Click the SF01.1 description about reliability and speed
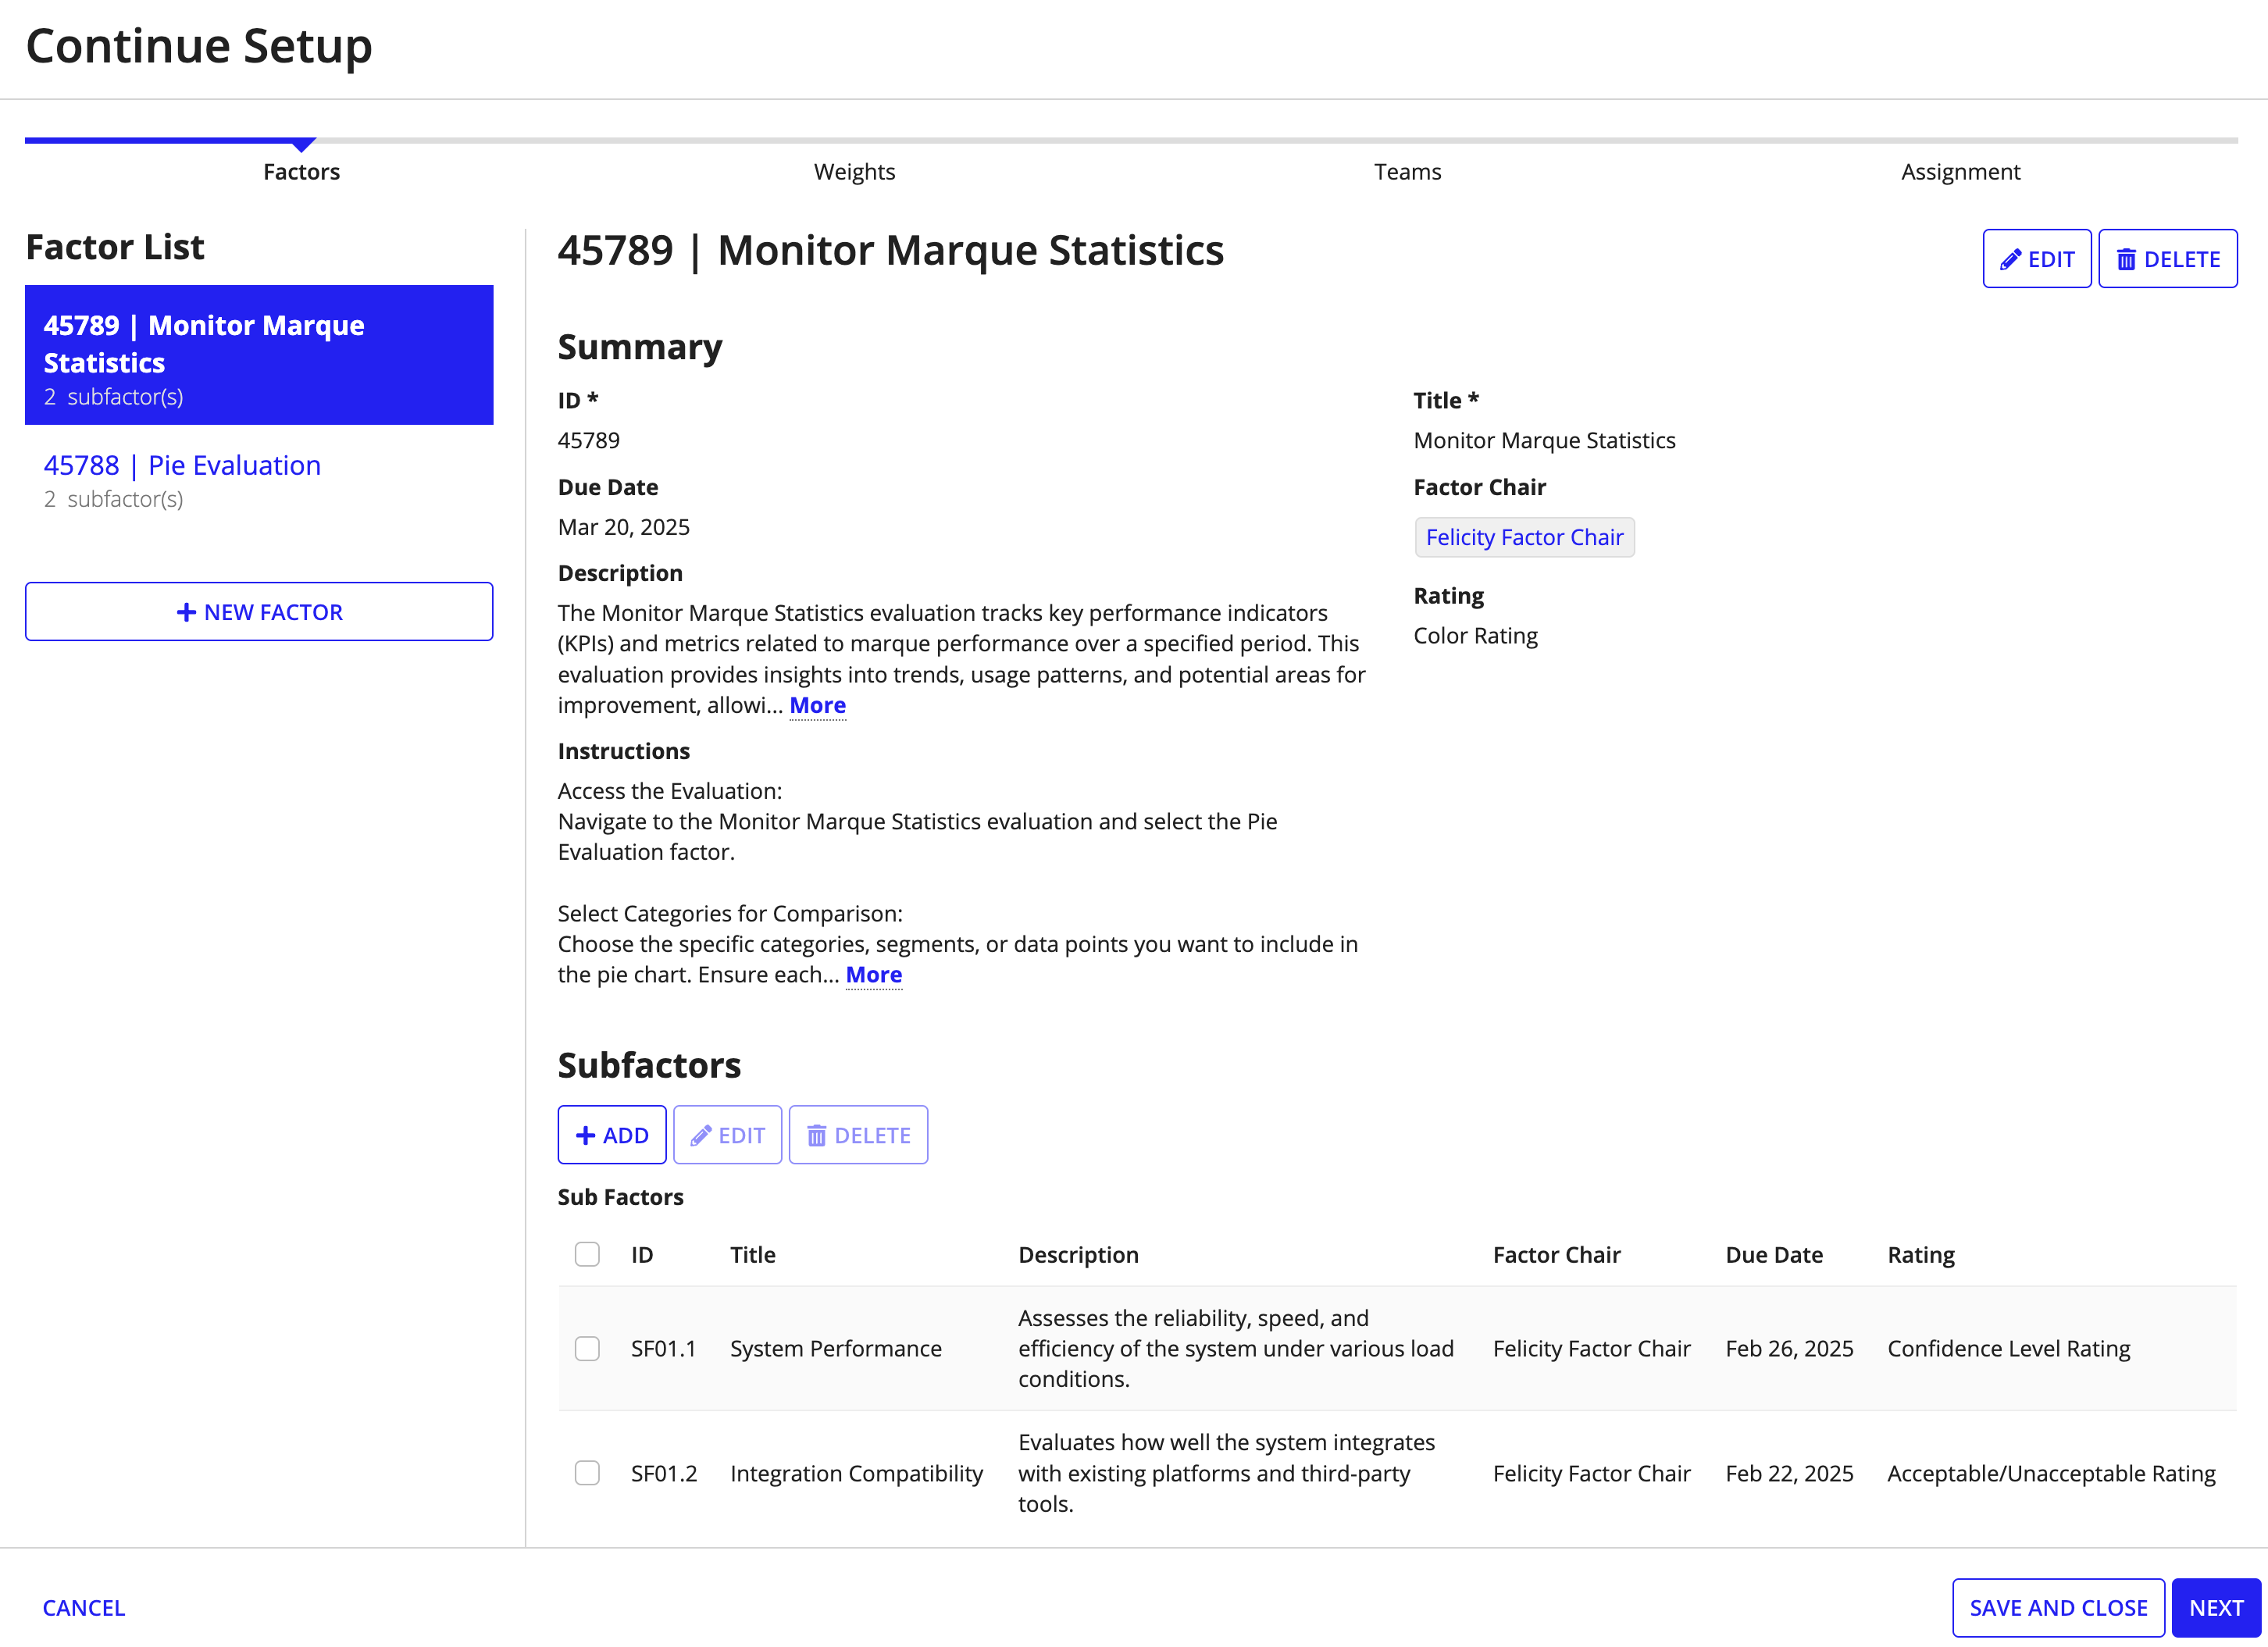 point(1236,1348)
